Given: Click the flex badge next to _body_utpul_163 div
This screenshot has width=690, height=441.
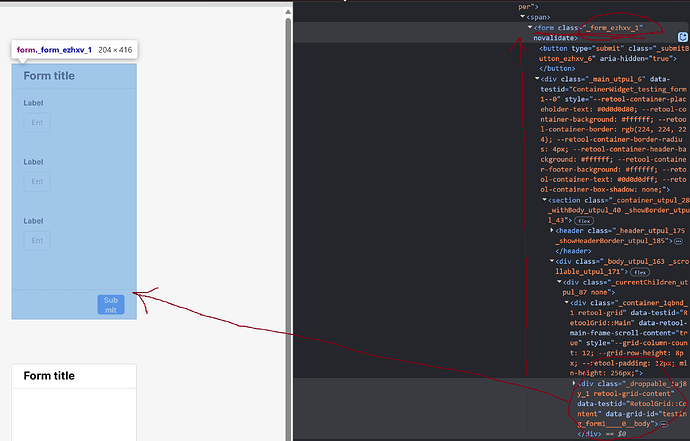Looking at the screenshot, I should (x=640, y=272).
